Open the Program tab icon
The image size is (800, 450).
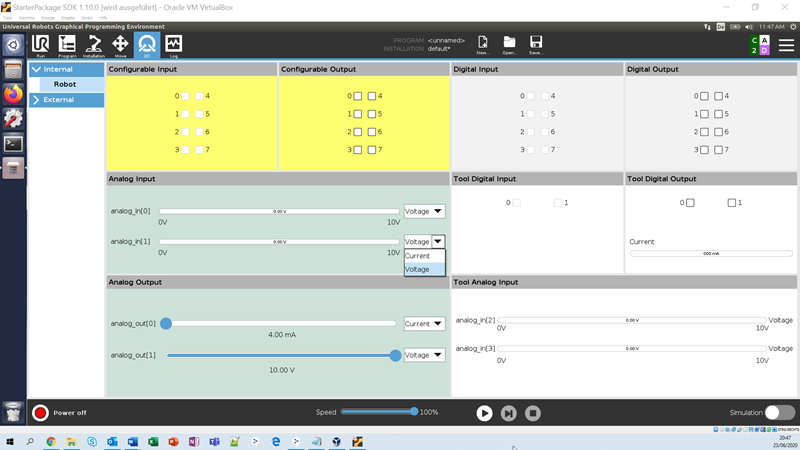pyautogui.click(x=67, y=44)
